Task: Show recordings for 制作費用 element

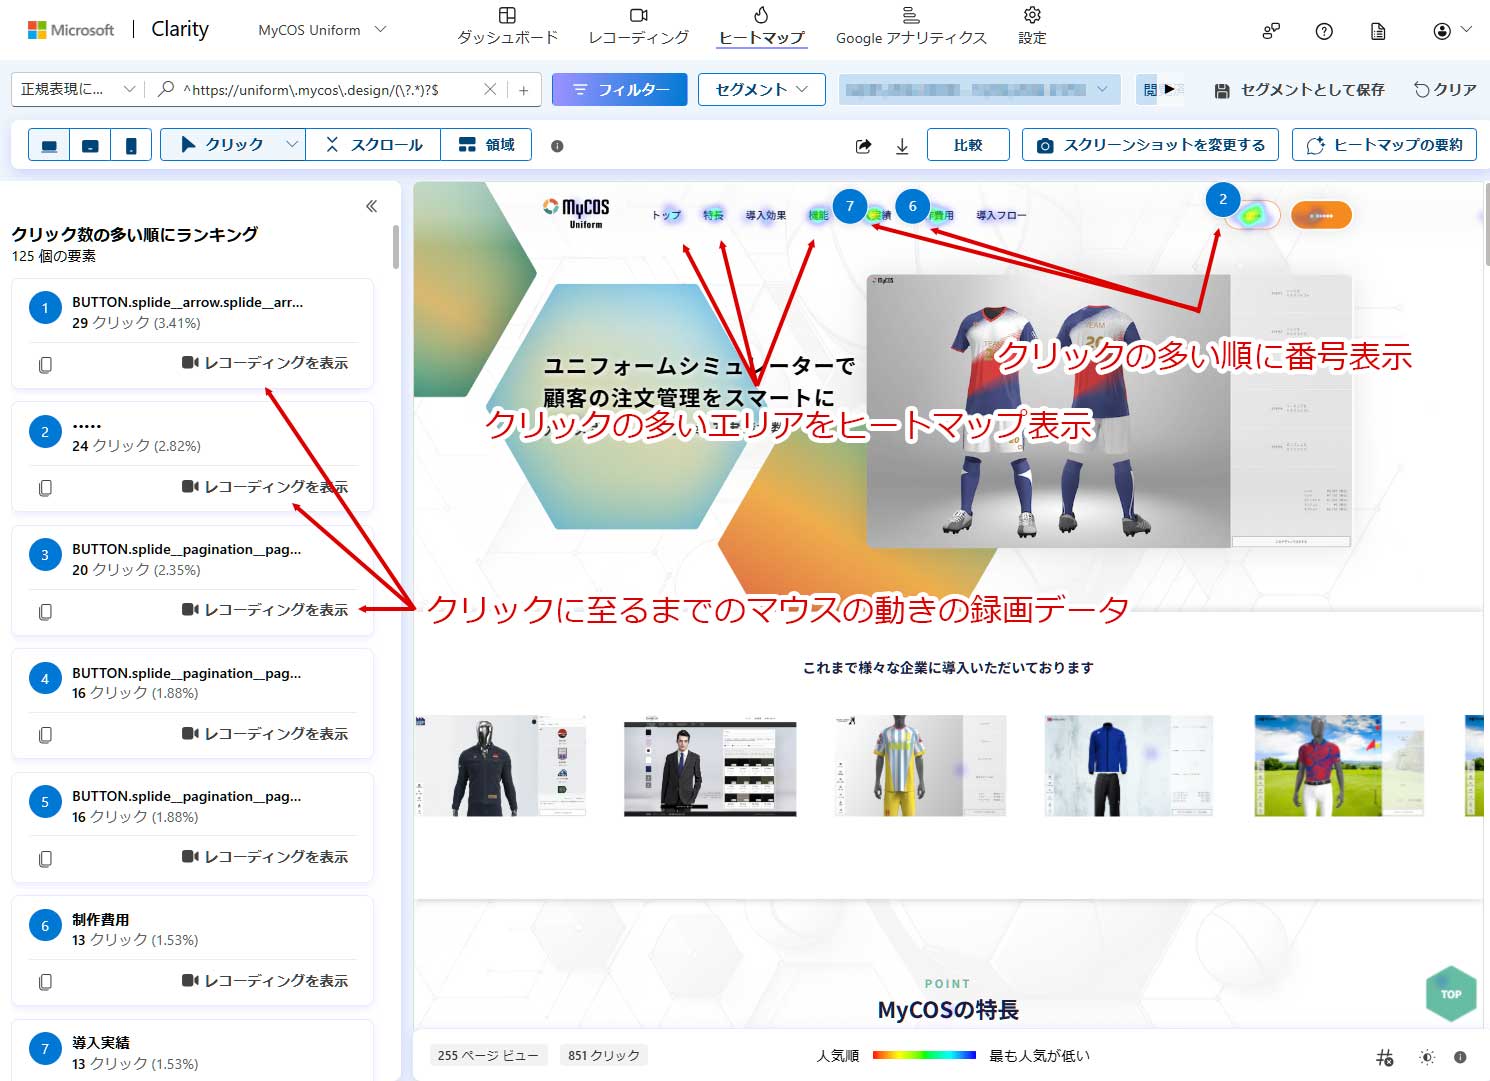Action: click(x=265, y=981)
